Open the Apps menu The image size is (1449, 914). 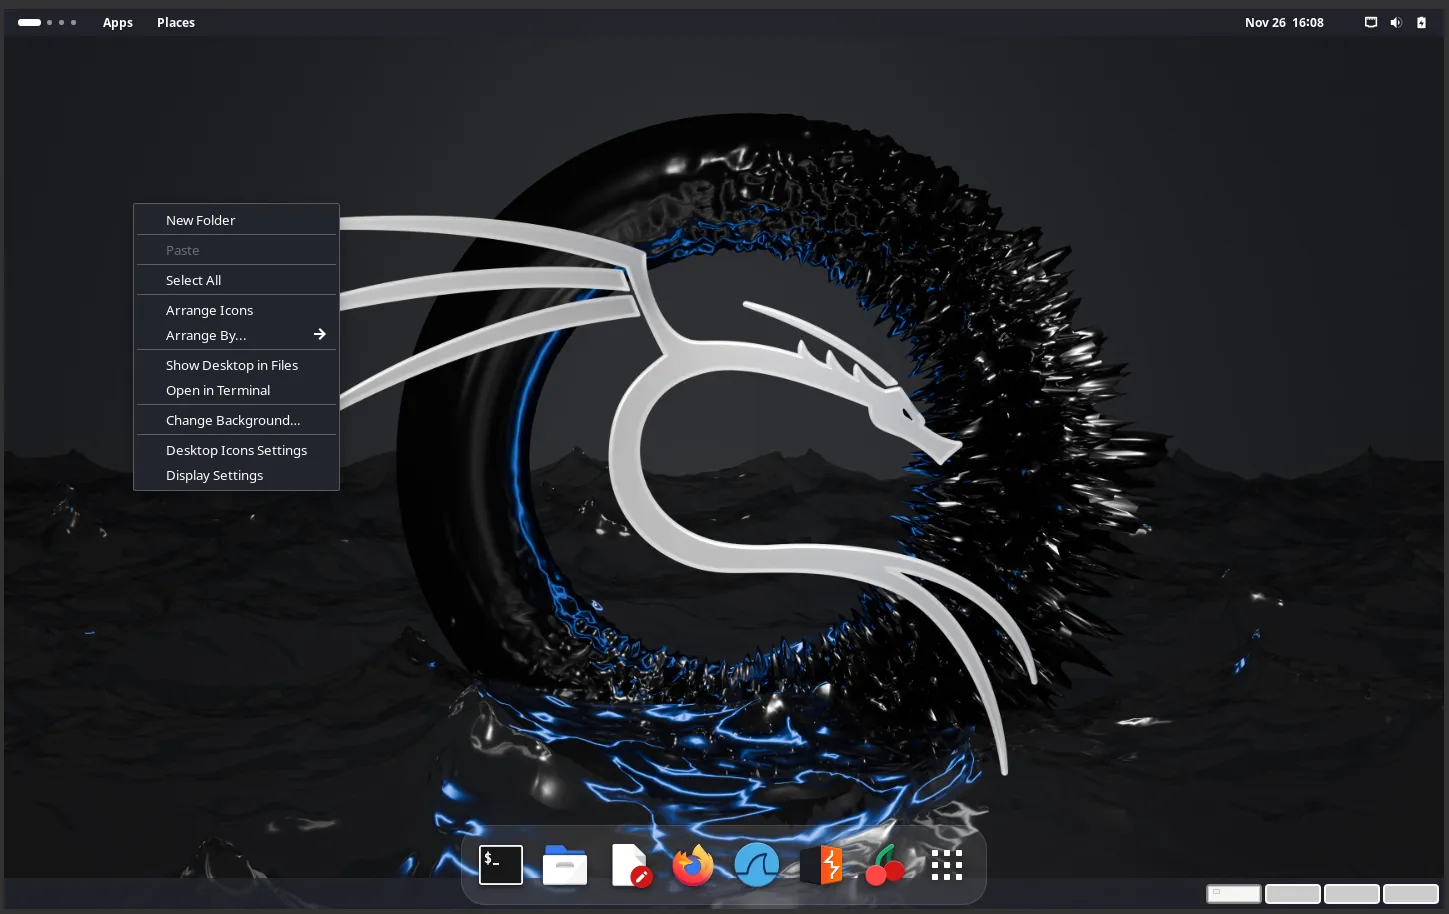tap(118, 22)
